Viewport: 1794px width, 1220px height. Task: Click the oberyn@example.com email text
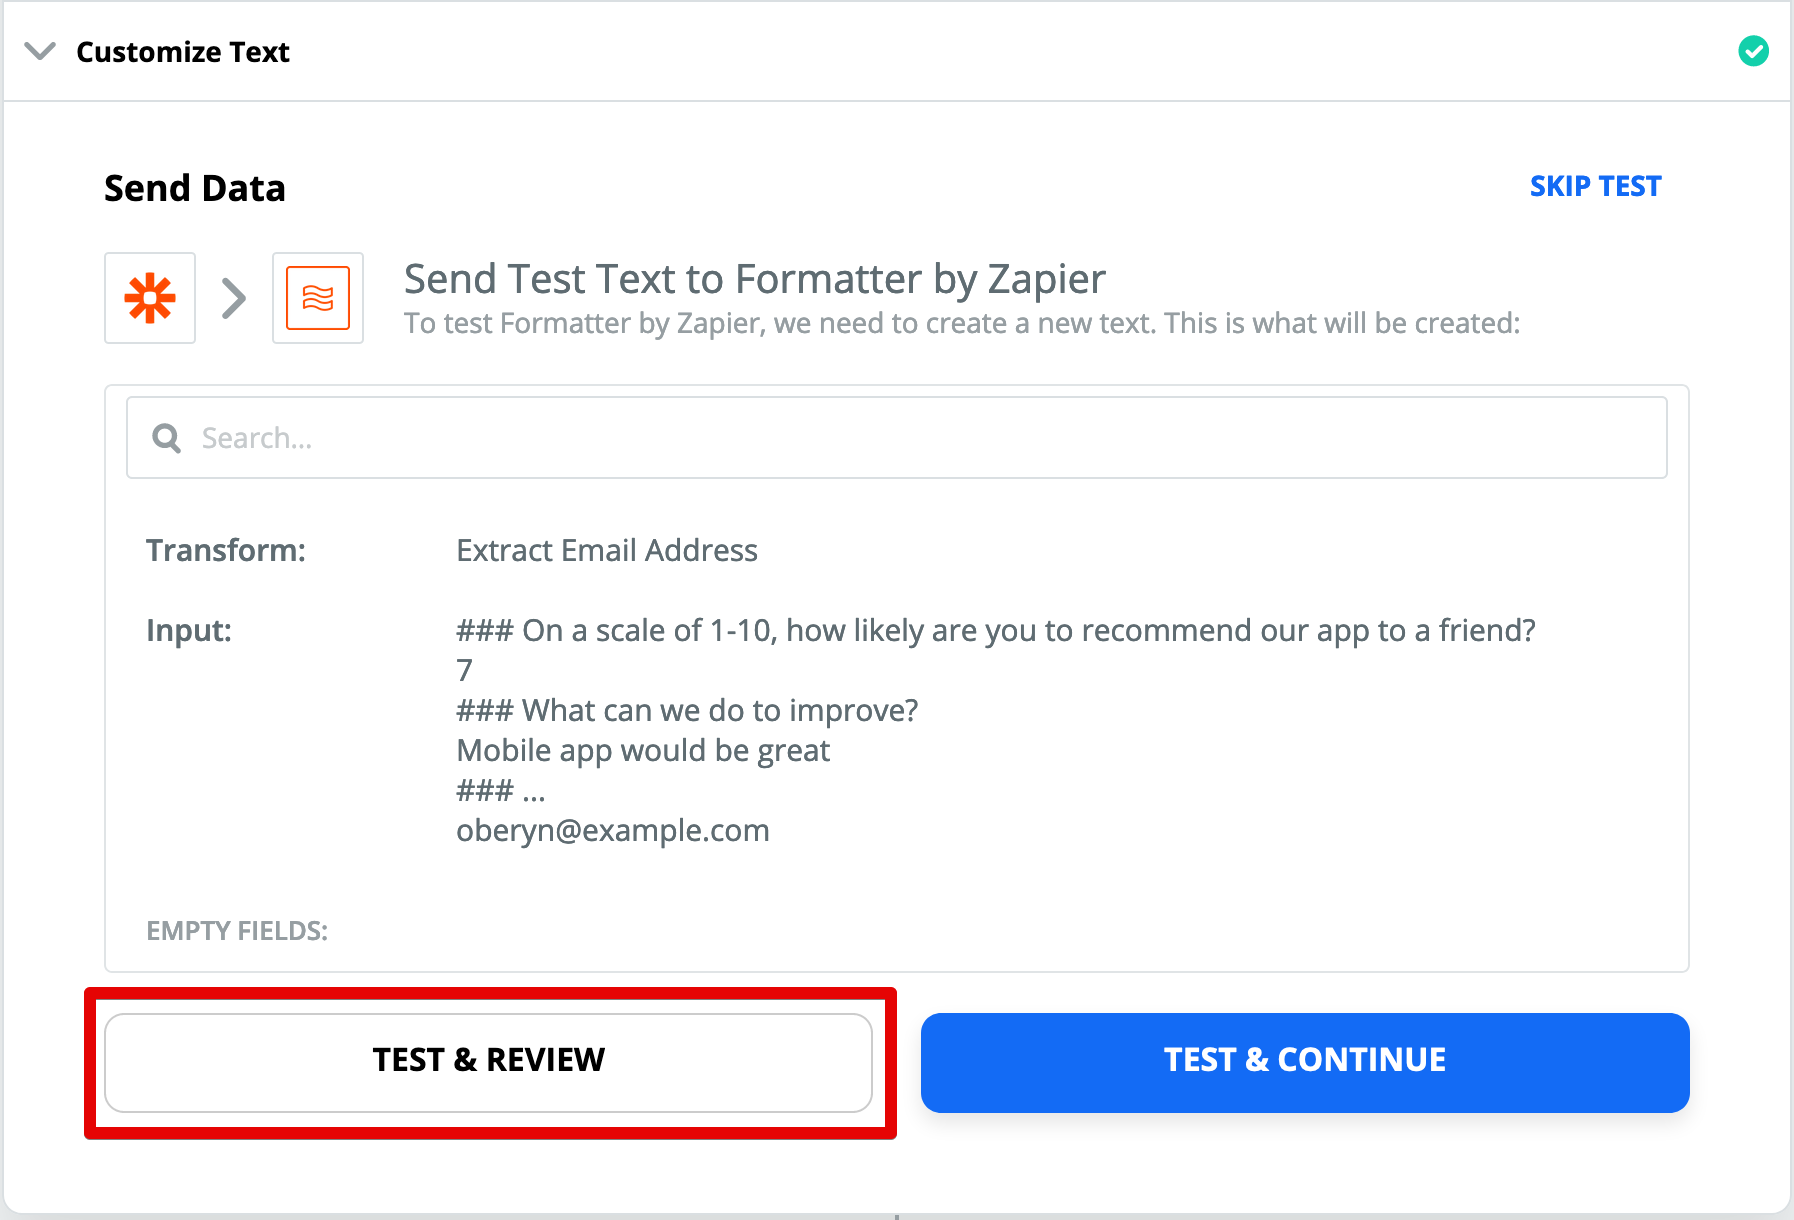613,830
